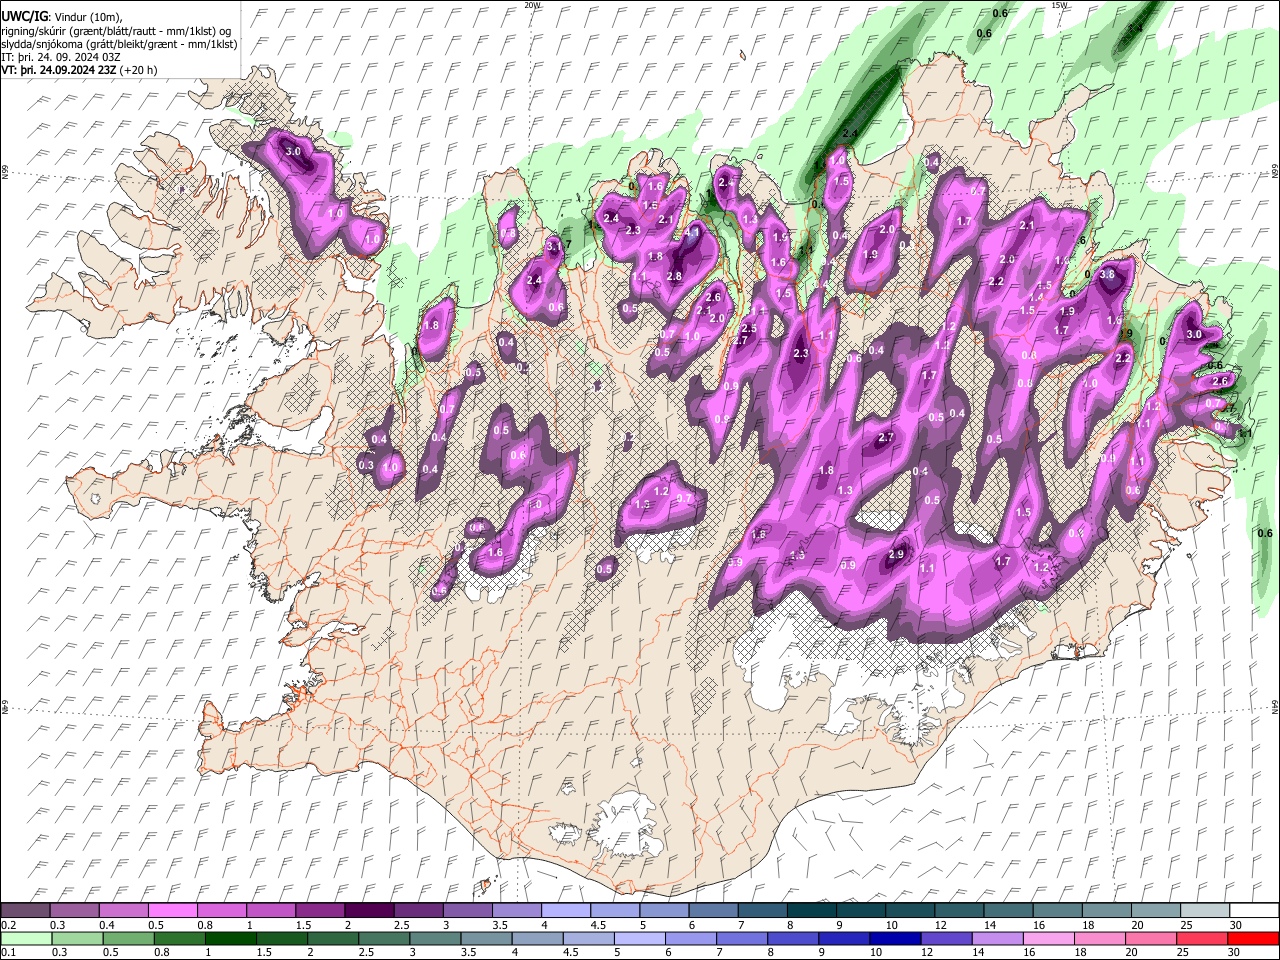Pick the red swatch at 30 in the lower rain scale
The height and width of the screenshot is (960, 1280).
click(1254, 939)
